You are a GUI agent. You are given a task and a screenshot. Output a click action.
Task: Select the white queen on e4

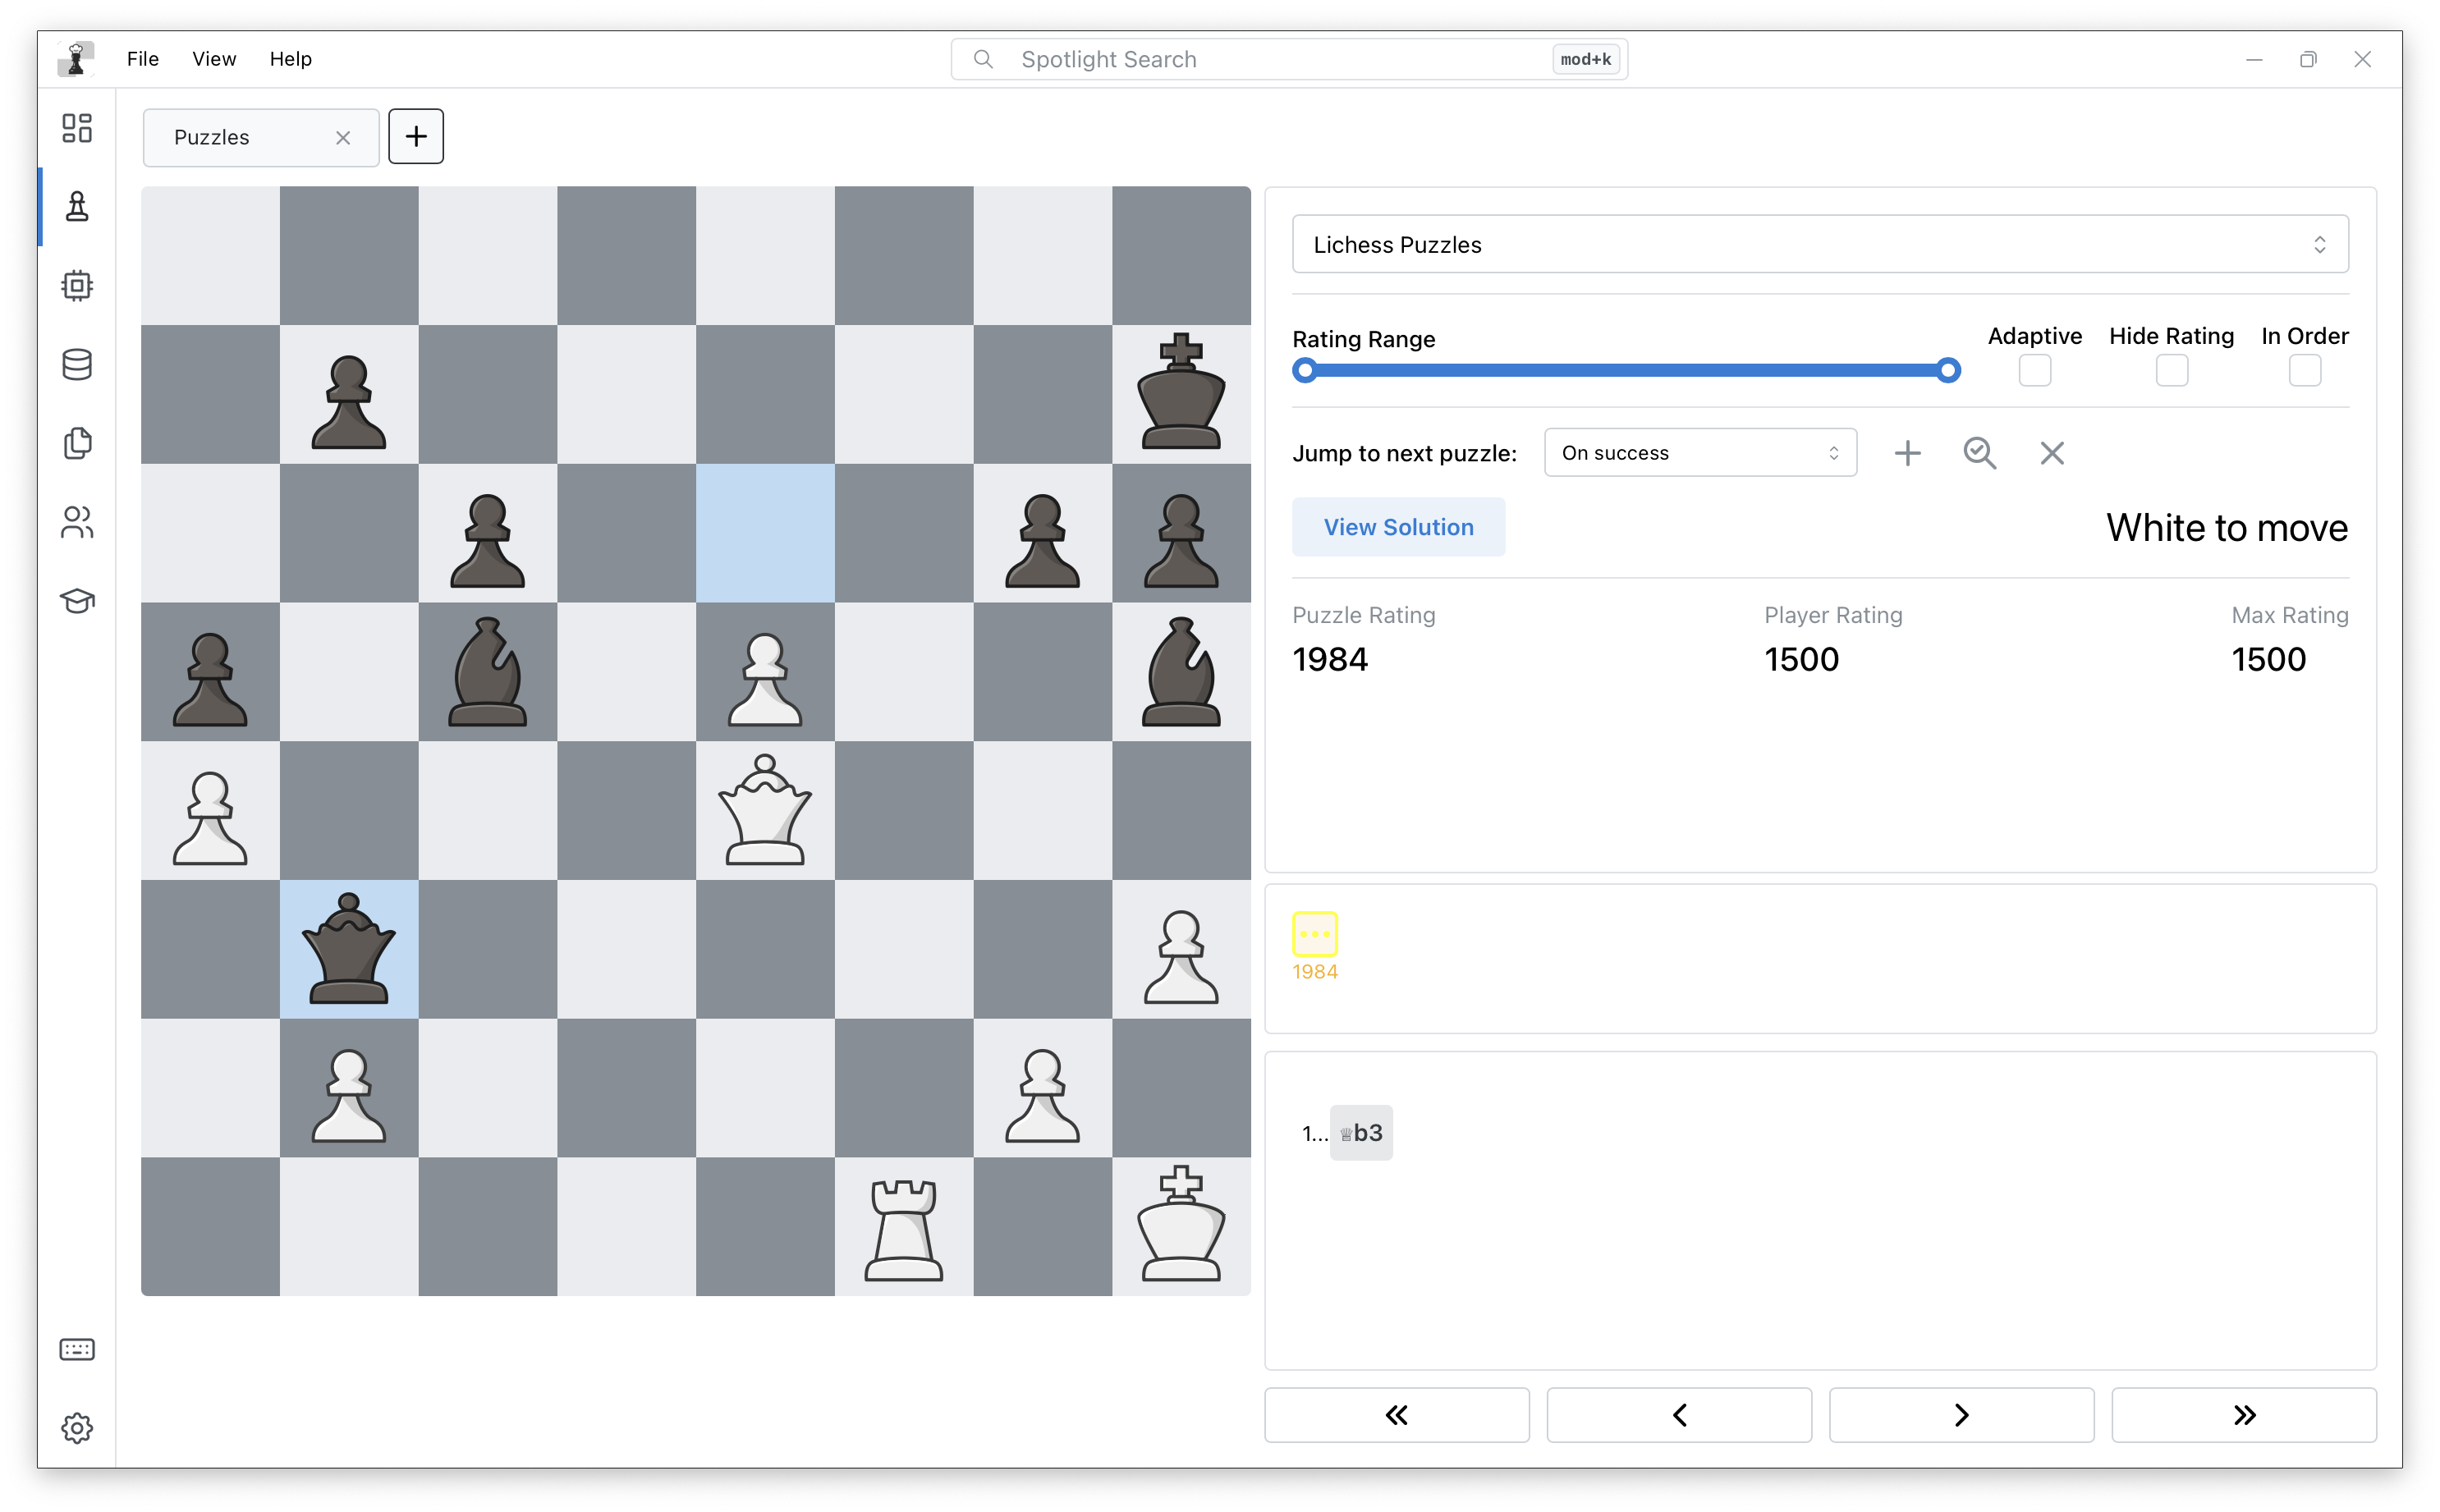[765, 810]
